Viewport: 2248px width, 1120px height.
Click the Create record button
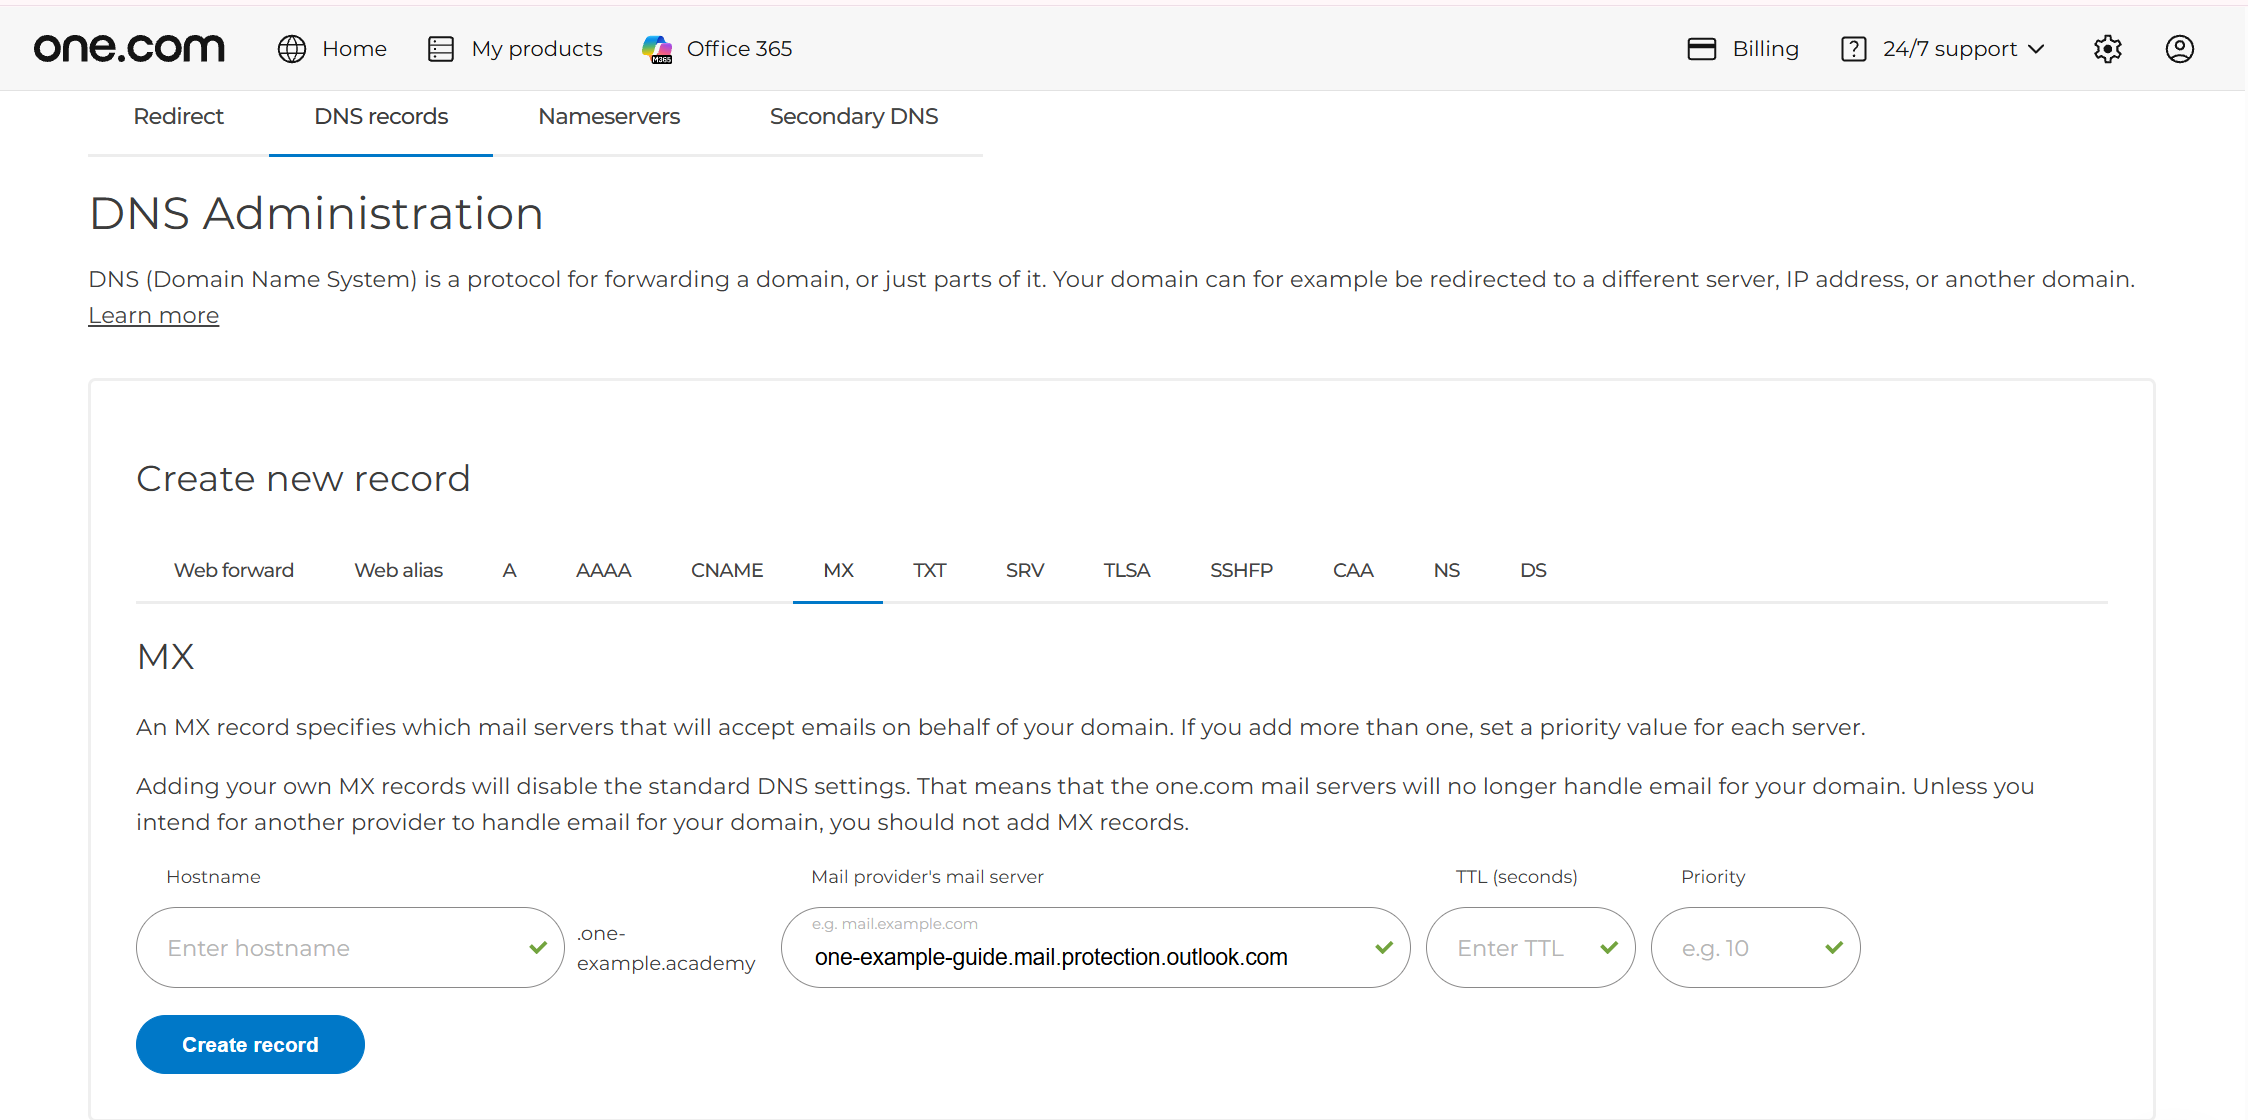tap(250, 1045)
